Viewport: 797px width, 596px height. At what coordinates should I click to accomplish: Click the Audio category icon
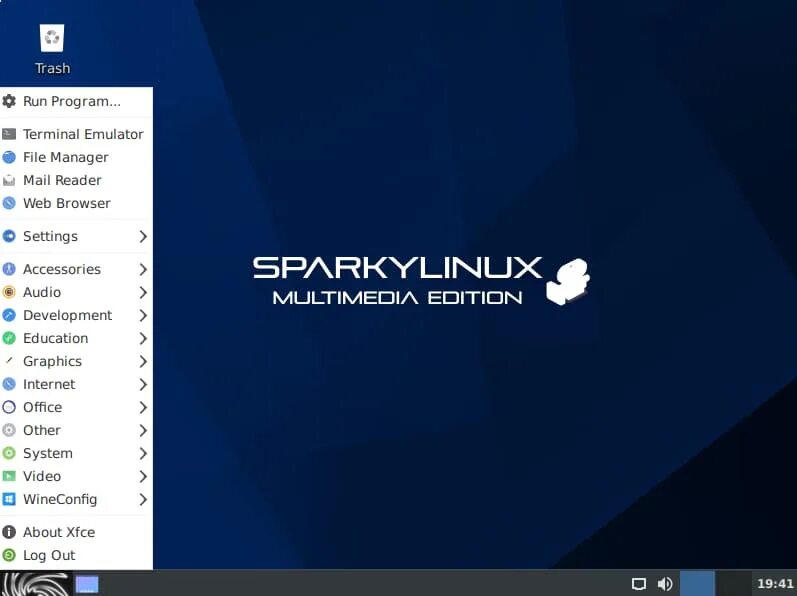[9, 292]
